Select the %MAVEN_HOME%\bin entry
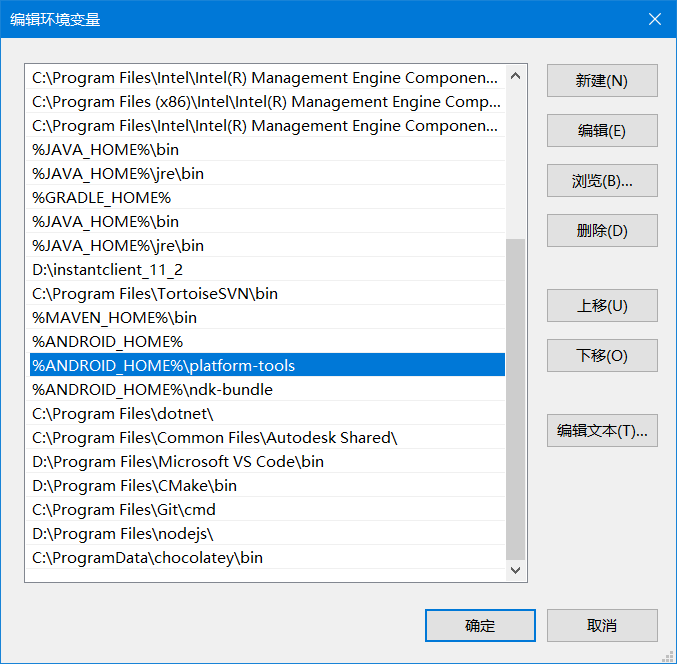The width and height of the screenshot is (677, 664). coord(267,318)
